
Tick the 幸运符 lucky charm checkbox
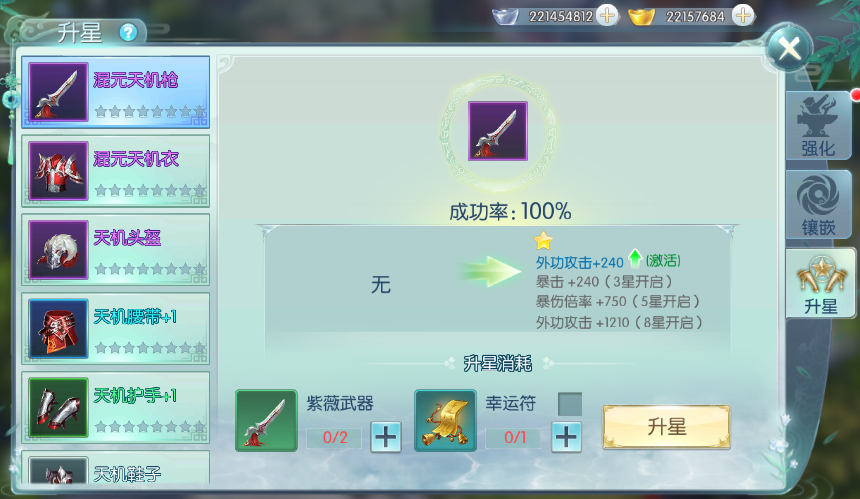click(570, 404)
